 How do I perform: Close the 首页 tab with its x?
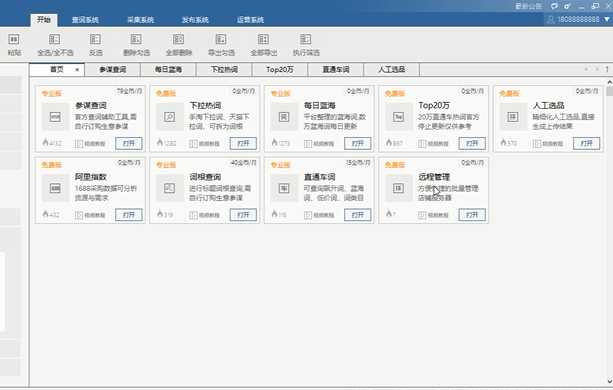(x=77, y=70)
